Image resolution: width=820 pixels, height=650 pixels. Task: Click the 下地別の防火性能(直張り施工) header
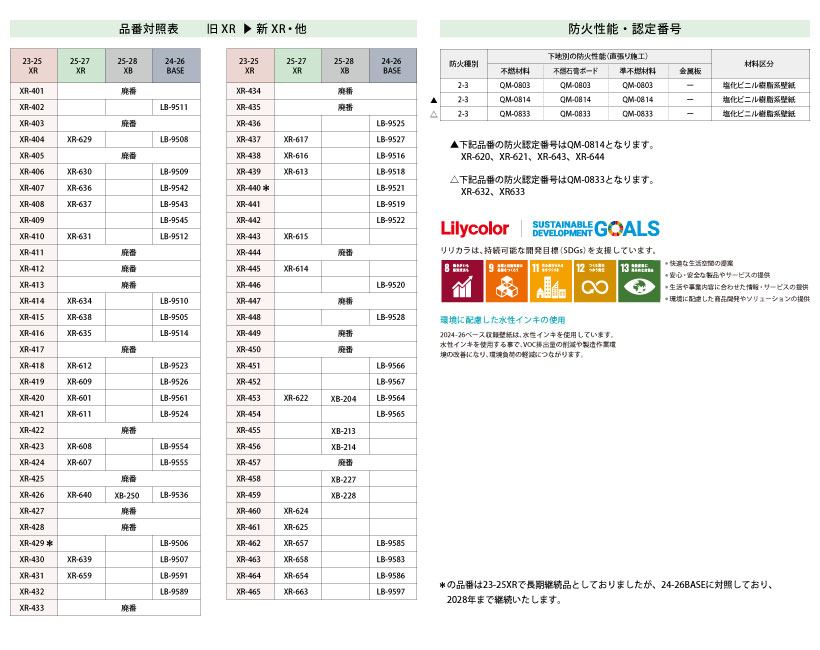coord(599,56)
